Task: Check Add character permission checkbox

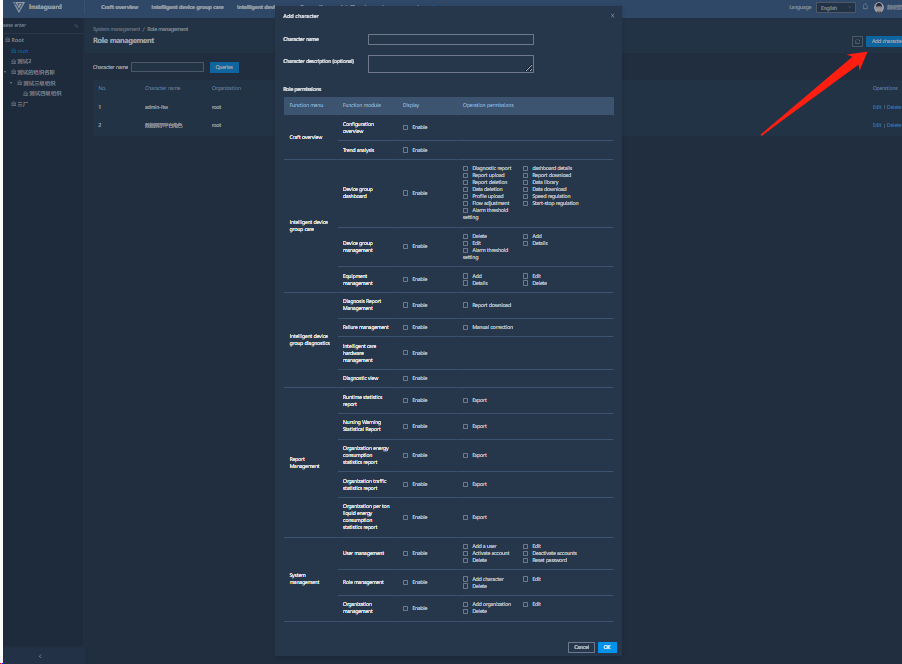Action: pyautogui.click(x=465, y=579)
